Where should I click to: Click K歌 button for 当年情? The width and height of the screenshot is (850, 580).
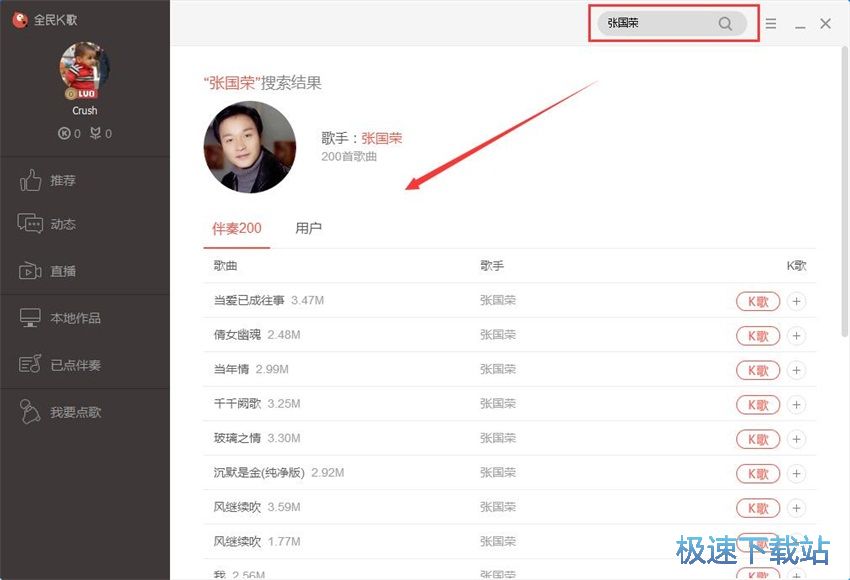[x=758, y=370]
